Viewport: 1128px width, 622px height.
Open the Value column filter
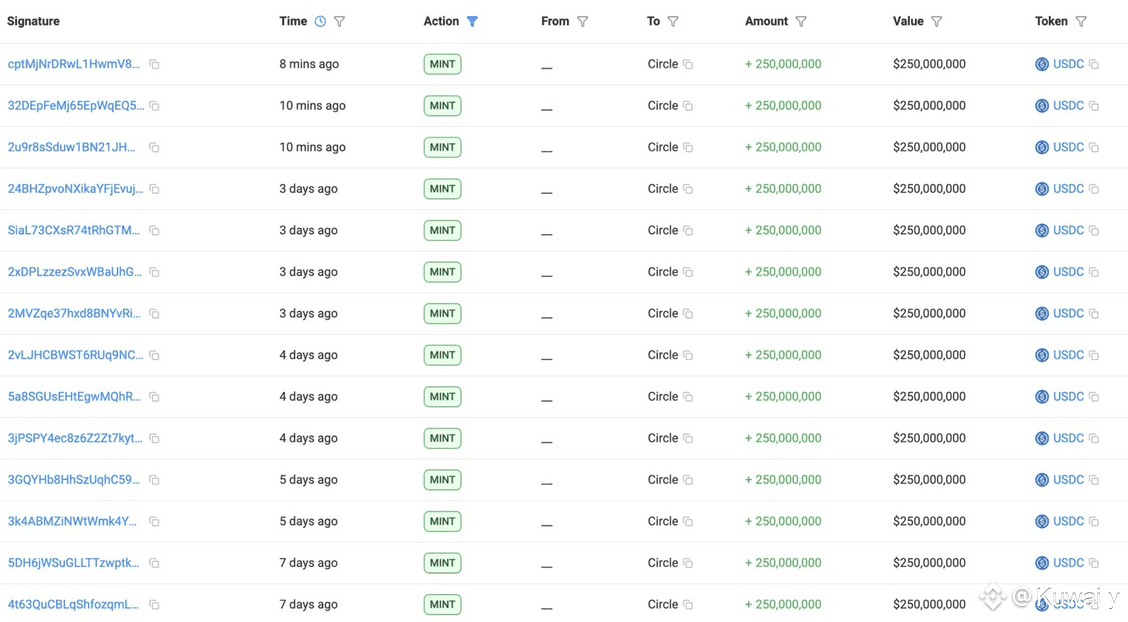(x=937, y=21)
